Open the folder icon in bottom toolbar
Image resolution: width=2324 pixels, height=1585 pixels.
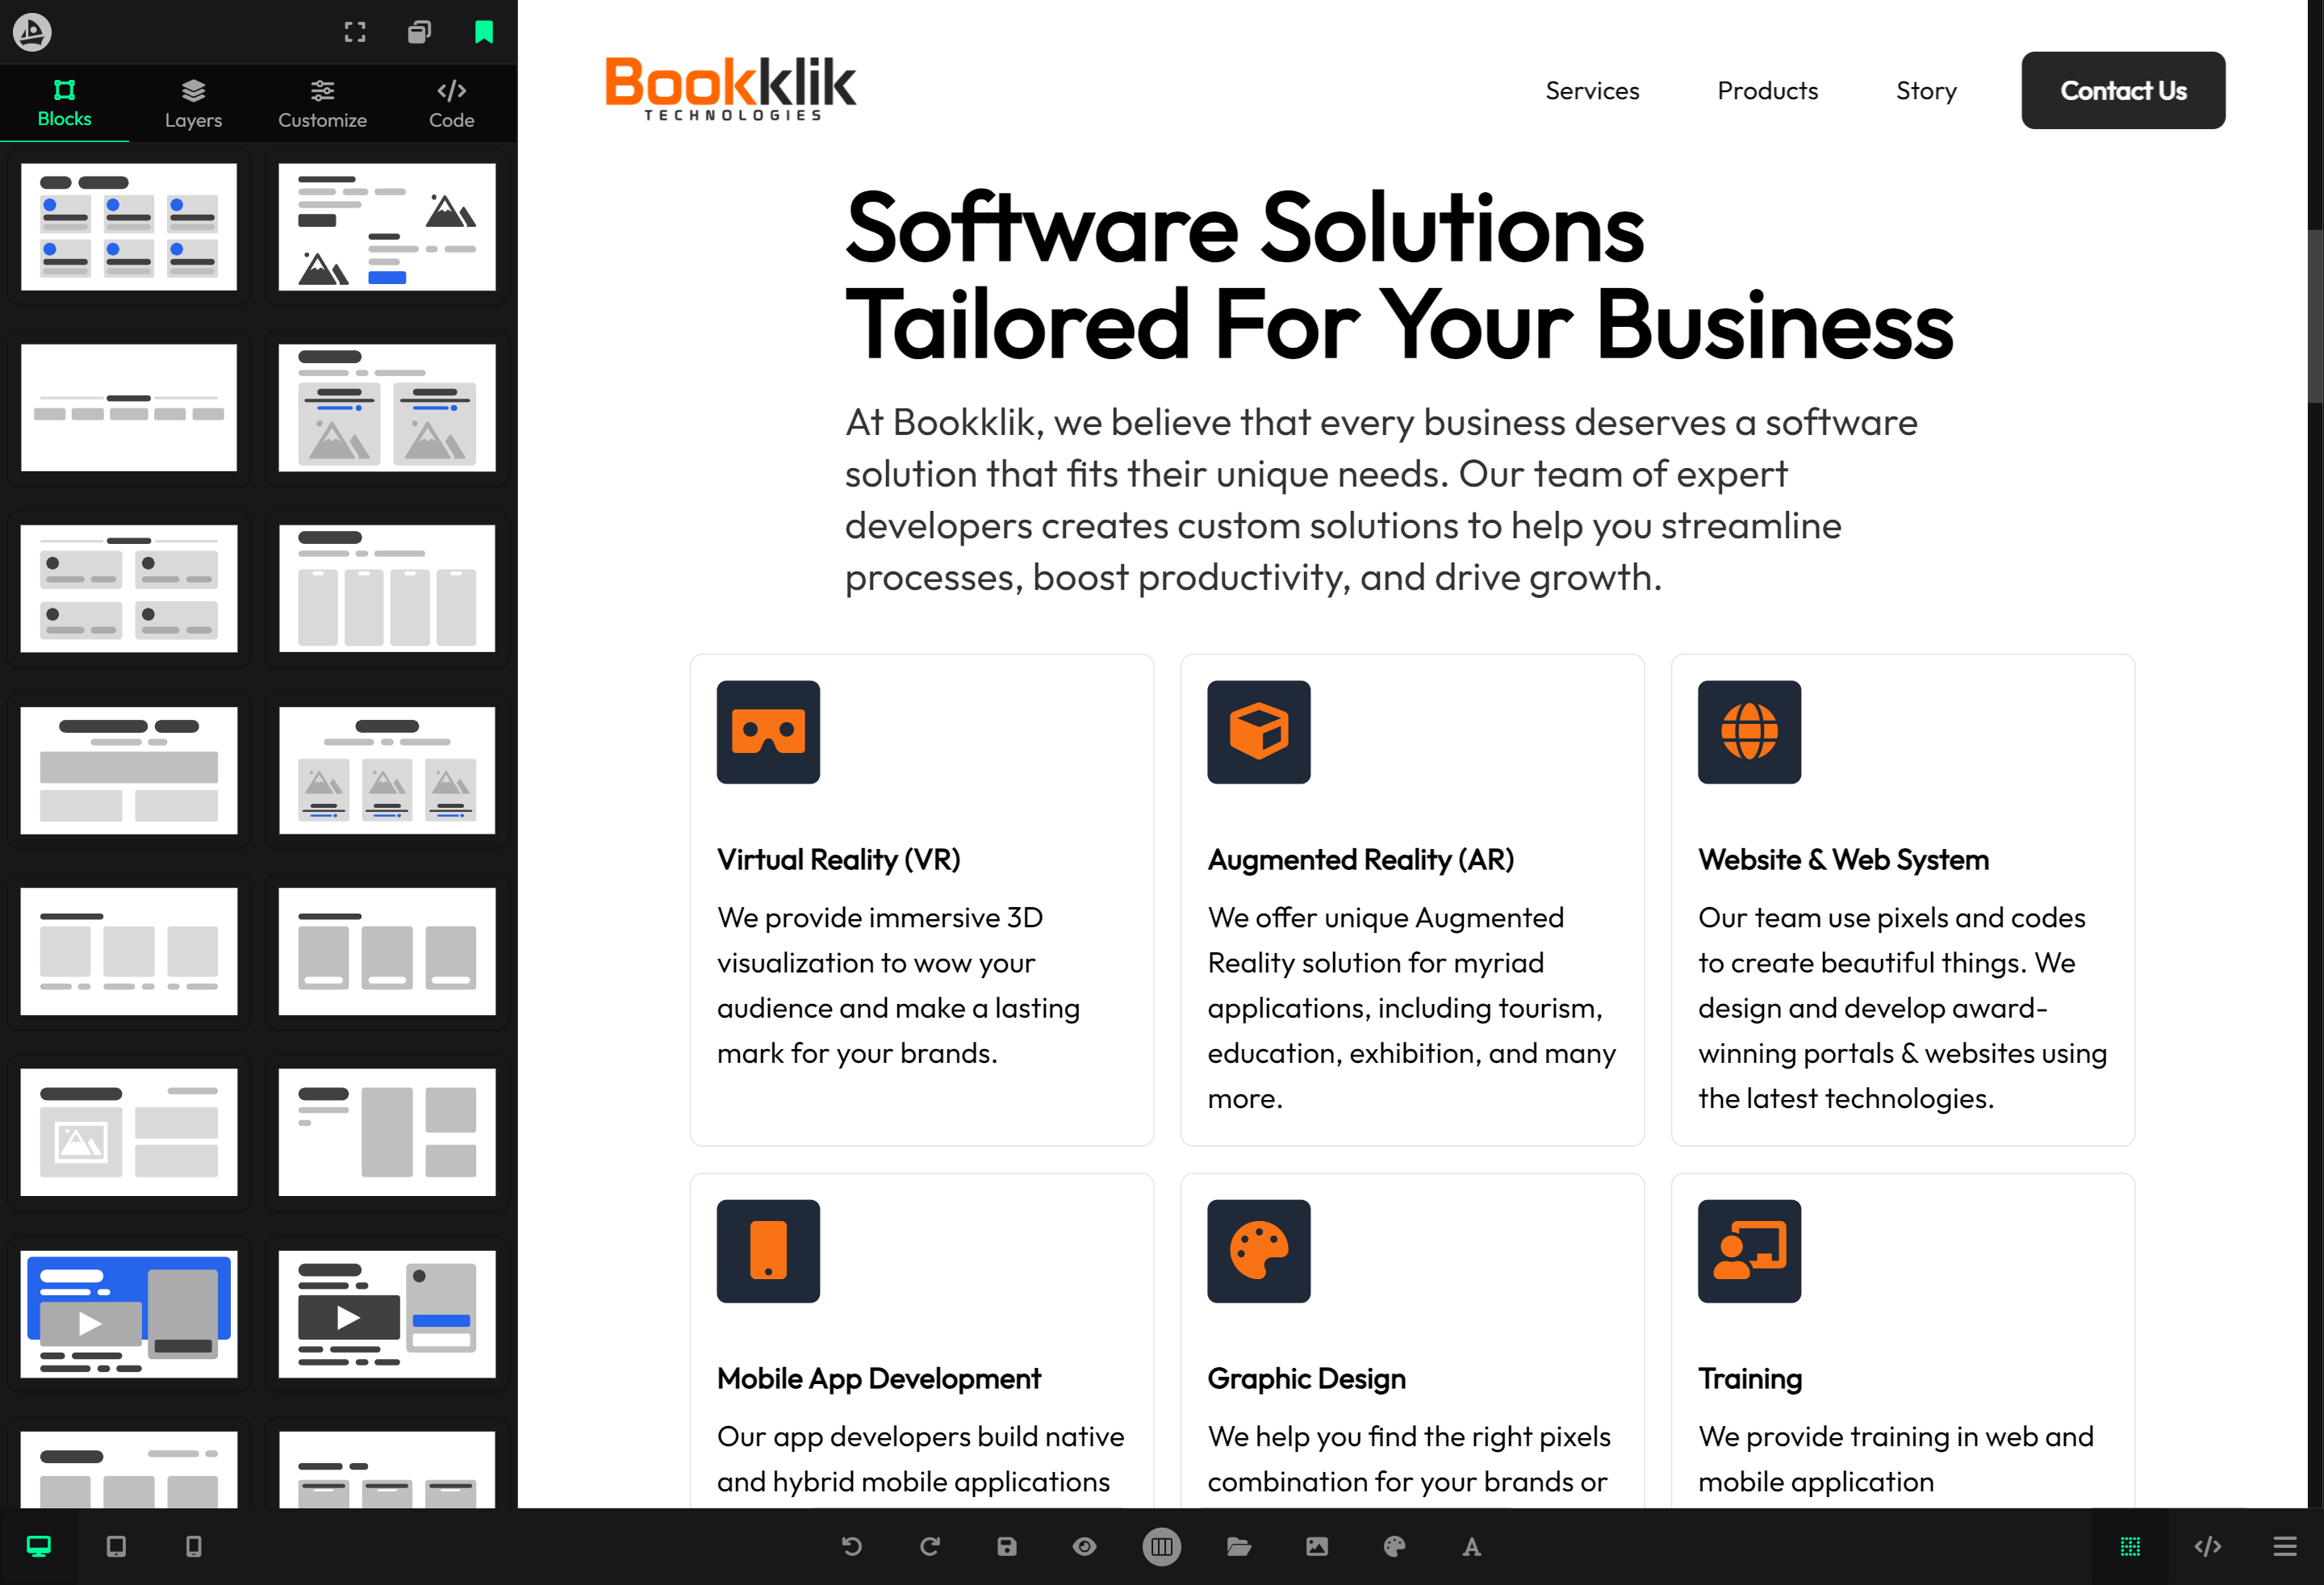pyautogui.click(x=1239, y=1546)
